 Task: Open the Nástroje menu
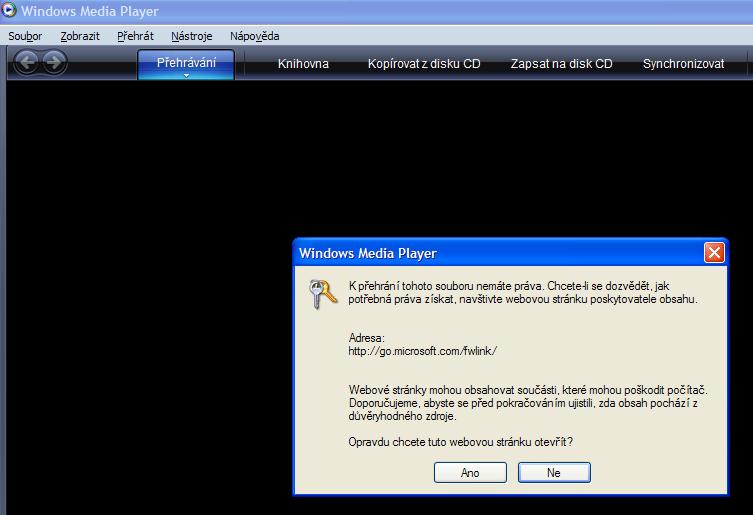(192, 36)
